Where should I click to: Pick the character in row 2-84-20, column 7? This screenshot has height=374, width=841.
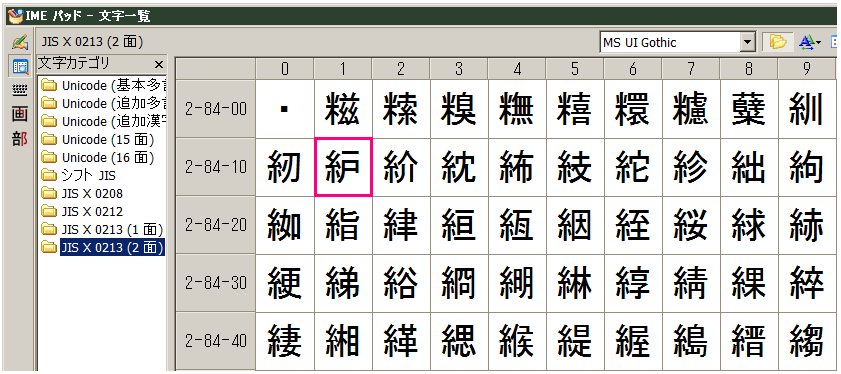pos(691,225)
